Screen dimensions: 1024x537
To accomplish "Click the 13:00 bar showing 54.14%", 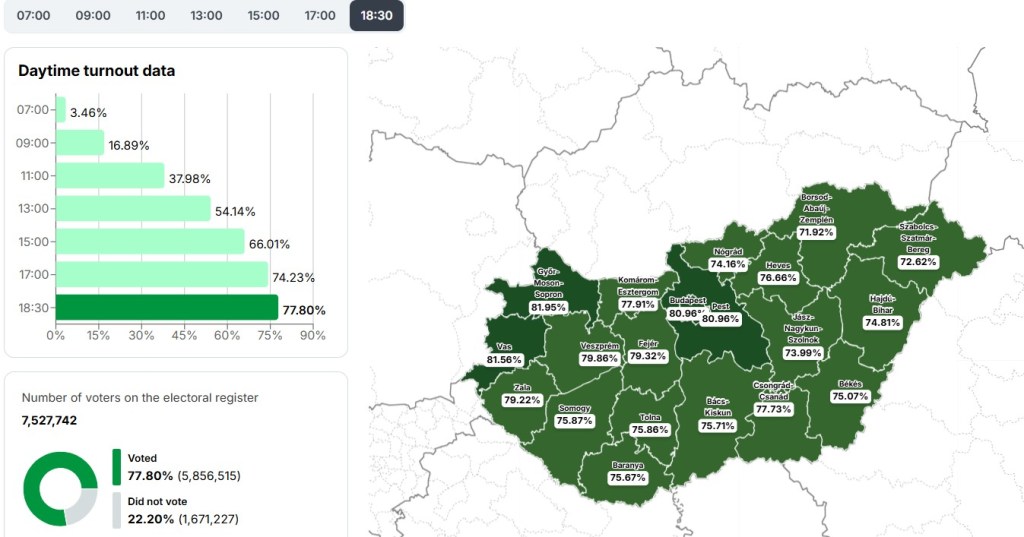I will coord(133,209).
